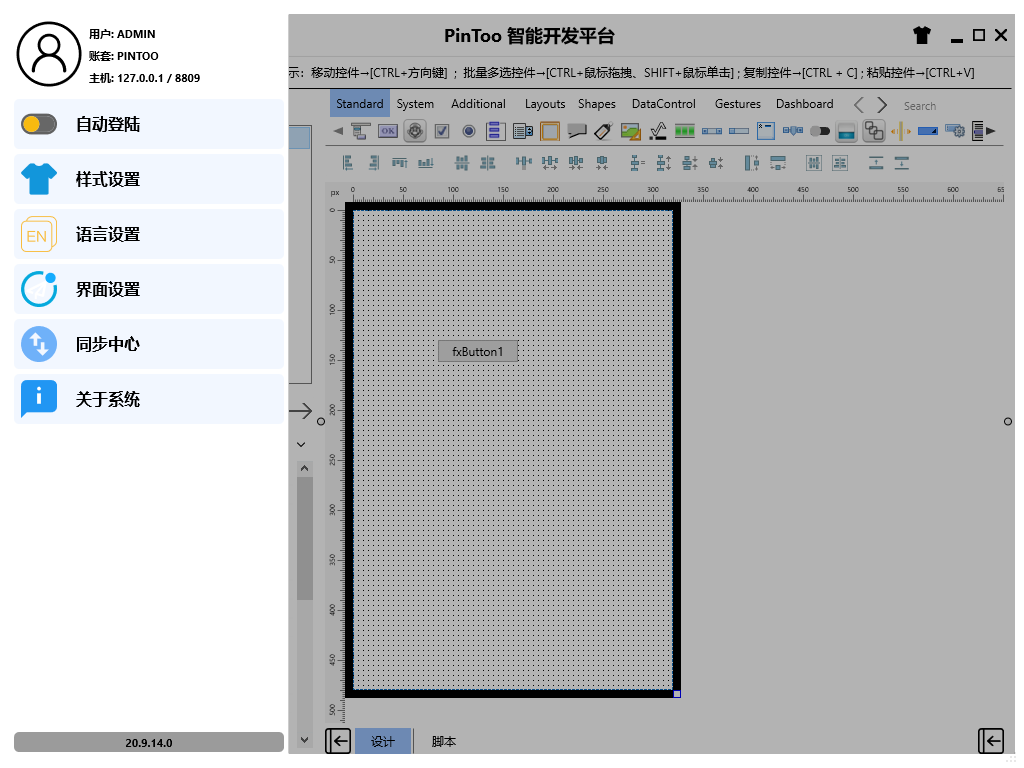1024x768 pixels.
Task: Open the DataControl palette tab
Action: [x=664, y=104]
